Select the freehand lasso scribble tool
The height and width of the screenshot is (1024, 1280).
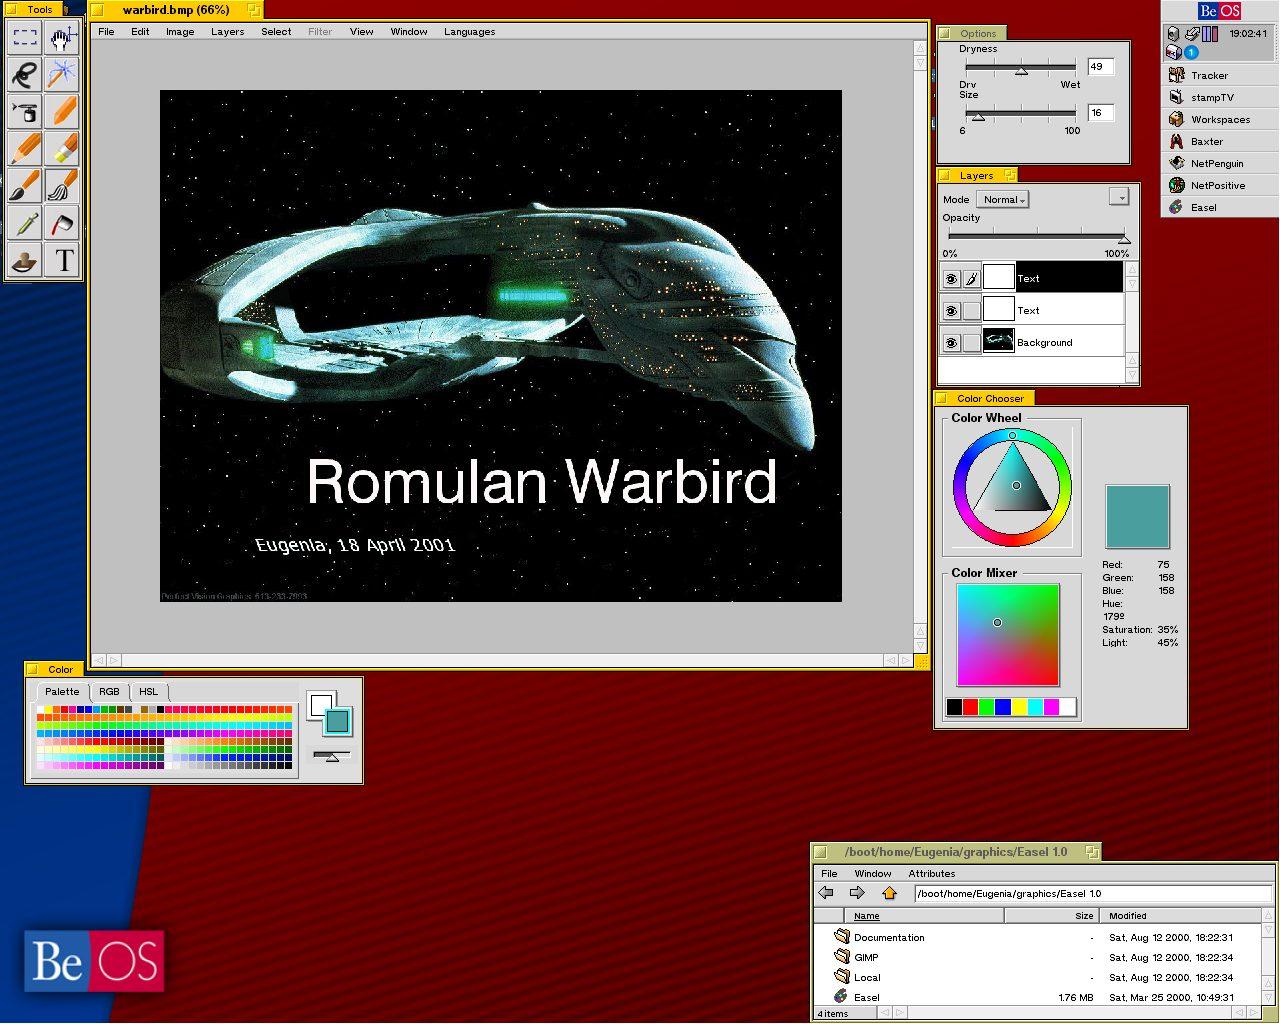25,75
